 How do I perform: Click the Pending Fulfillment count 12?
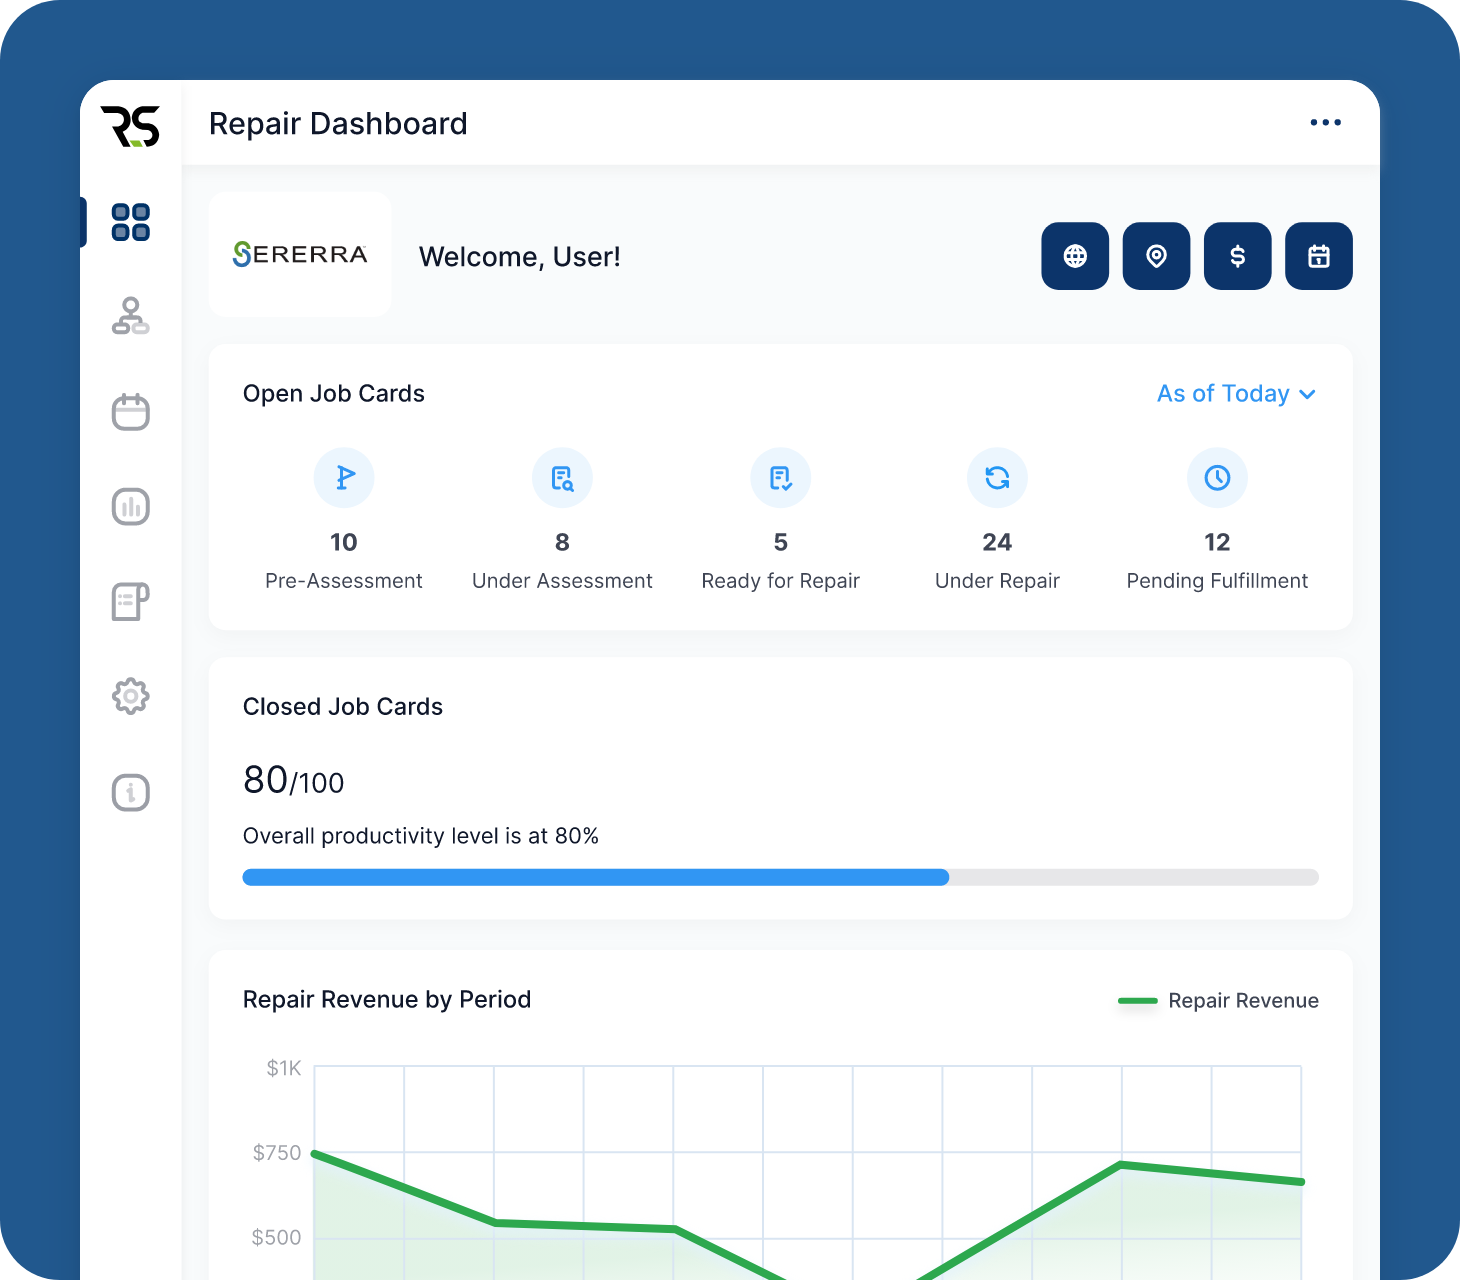click(1217, 542)
